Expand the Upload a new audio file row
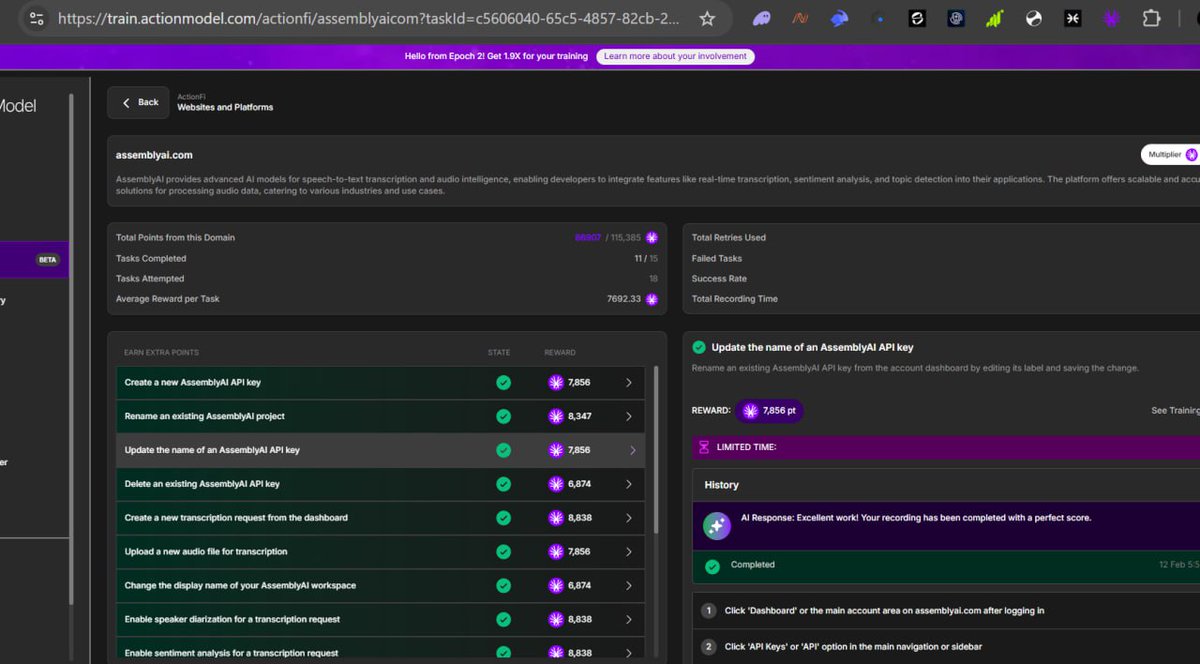This screenshot has height=664, width=1200. (629, 552)
